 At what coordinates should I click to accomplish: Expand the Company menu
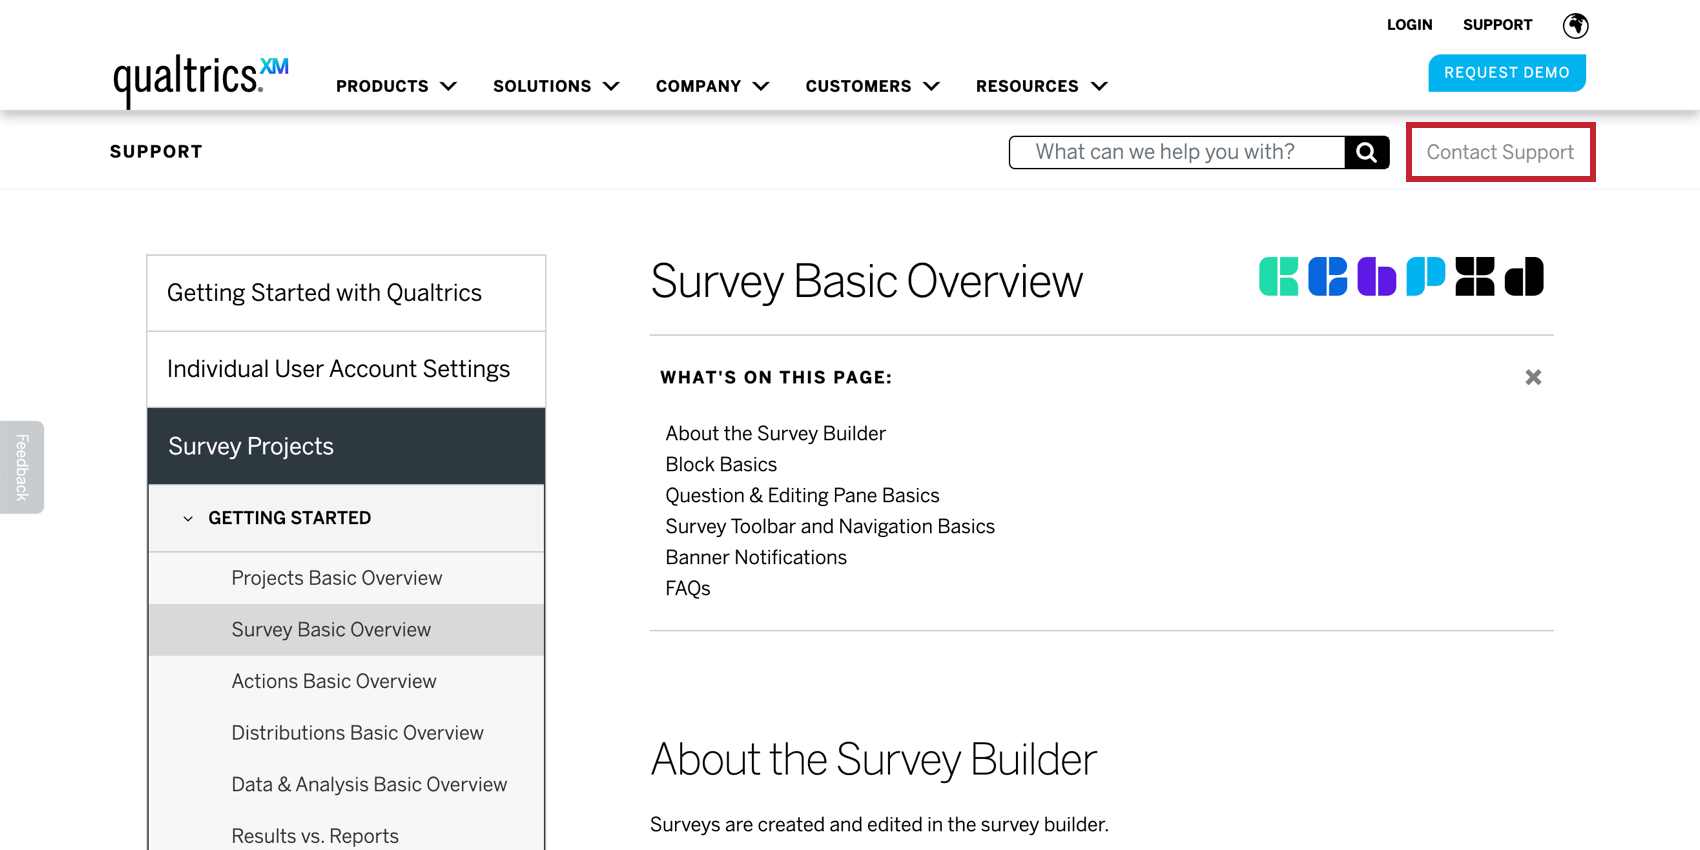click(x=712, y=86)
